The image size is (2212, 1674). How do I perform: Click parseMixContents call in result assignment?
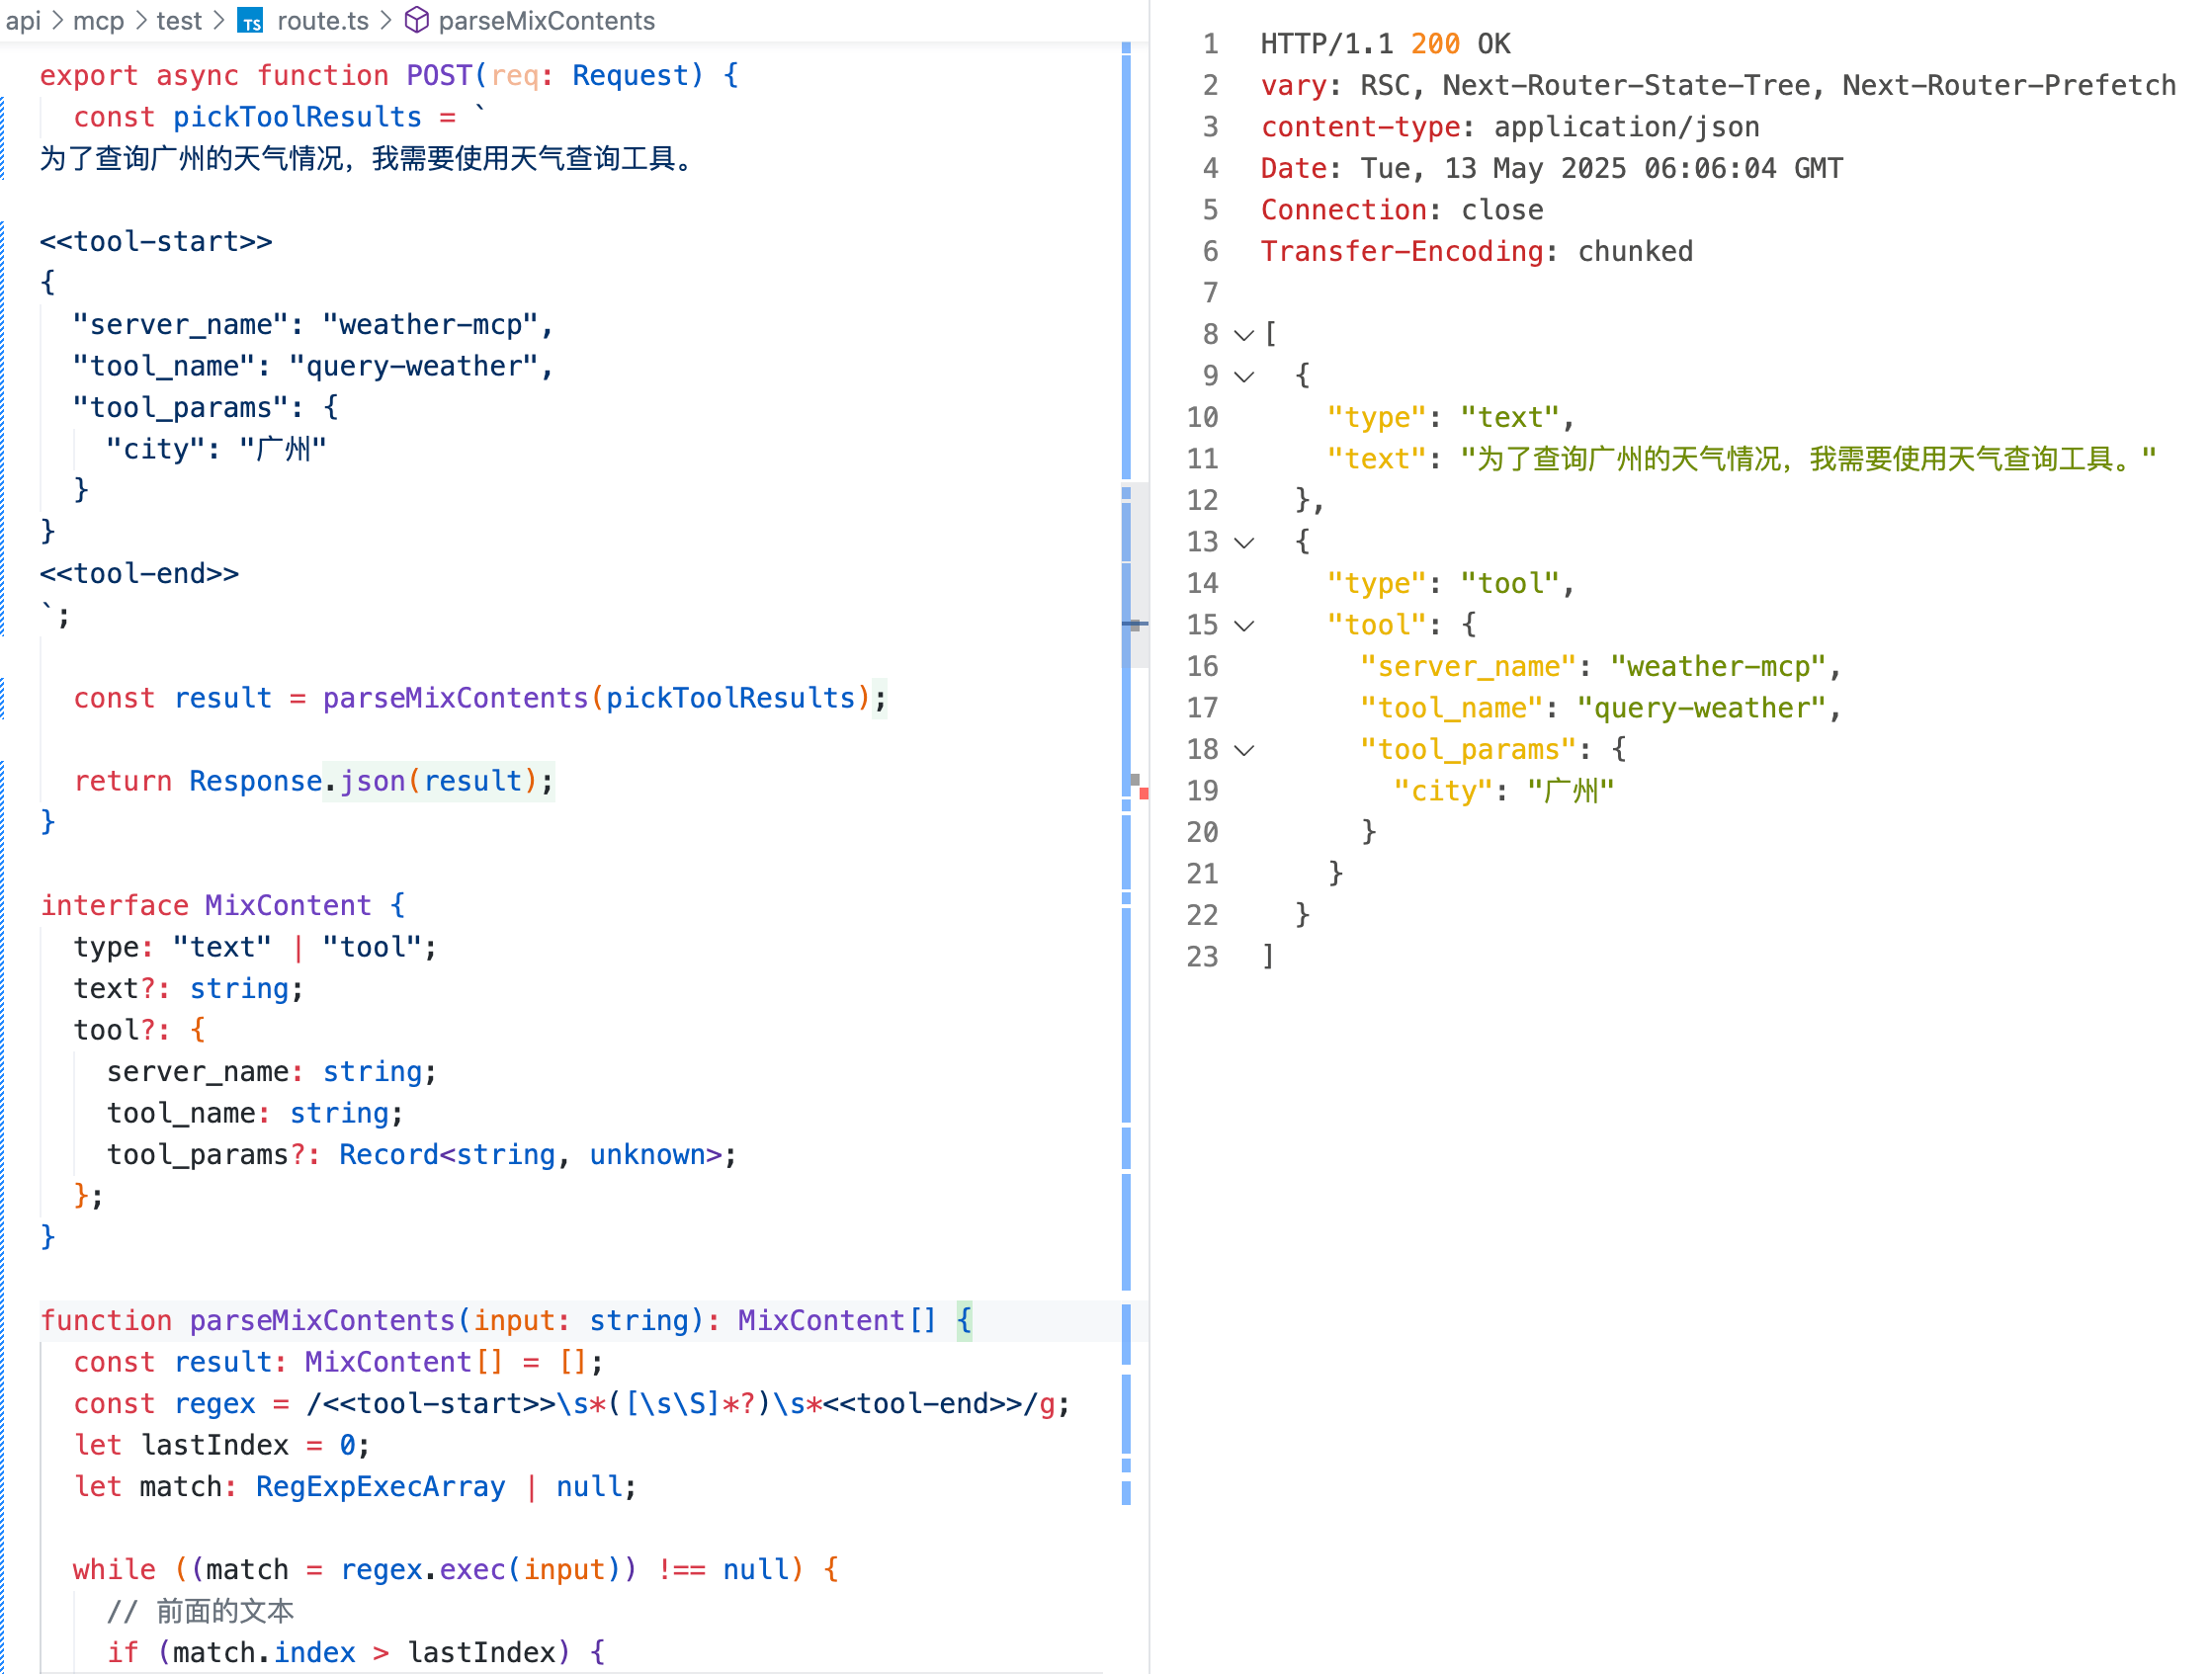(x=455, y=698)
